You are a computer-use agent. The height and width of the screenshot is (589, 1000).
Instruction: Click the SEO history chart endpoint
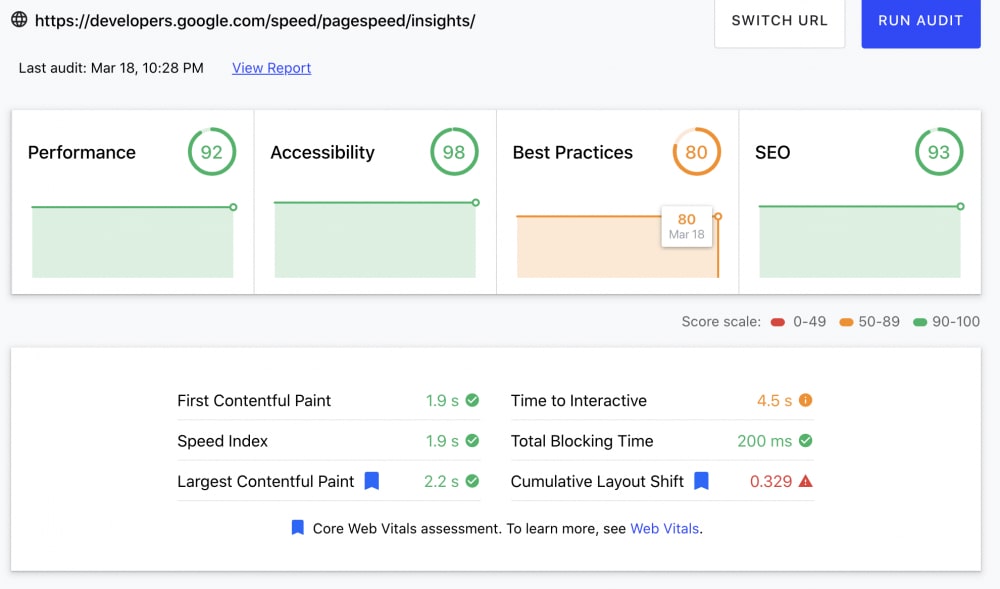(x=960, y=206)
